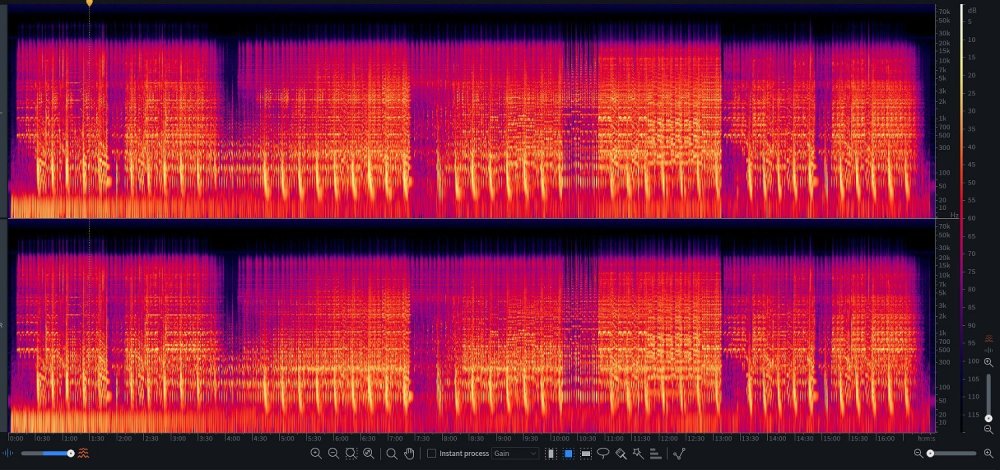Show waveform only via waveform icon

click(x=10, y=454)
